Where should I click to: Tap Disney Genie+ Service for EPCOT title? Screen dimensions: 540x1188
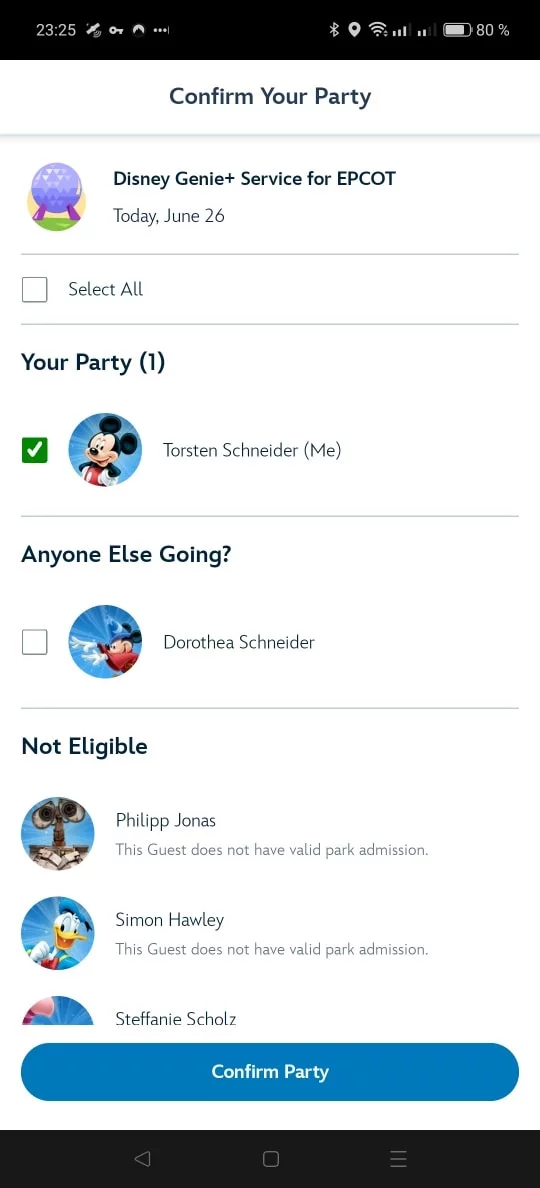pos(254,179)
